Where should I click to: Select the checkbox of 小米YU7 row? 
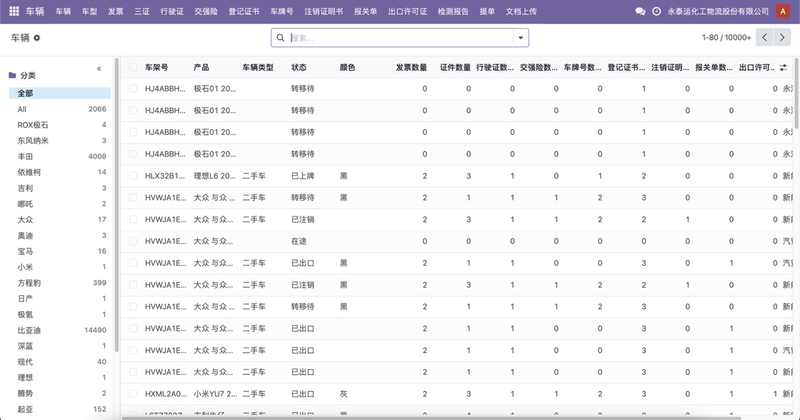[x=133, y=394]
